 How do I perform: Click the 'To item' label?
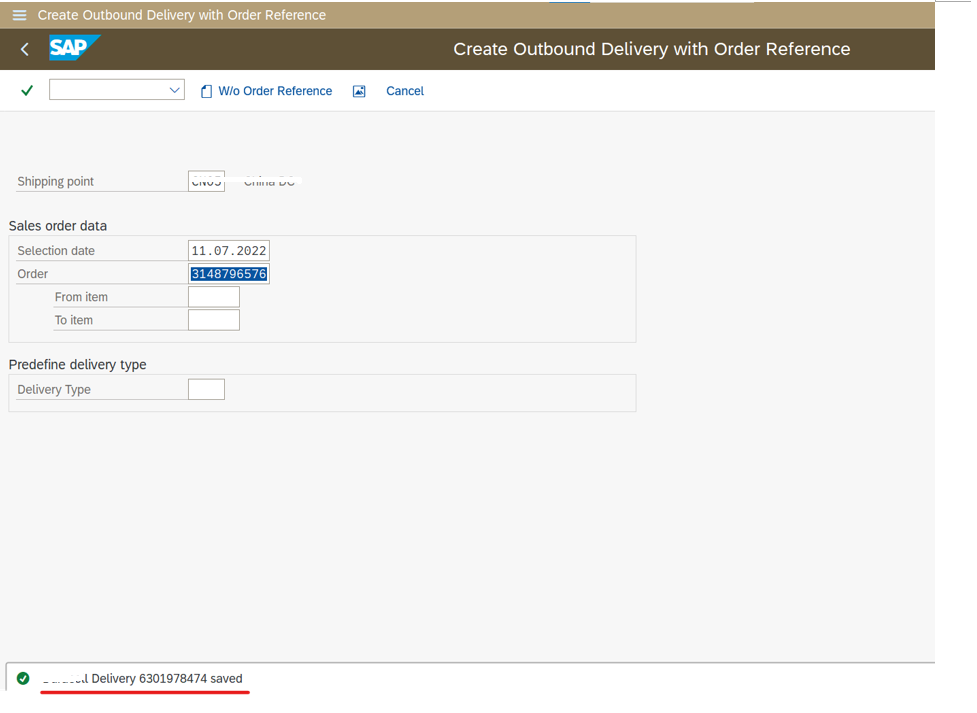click(x=74, y=320)
